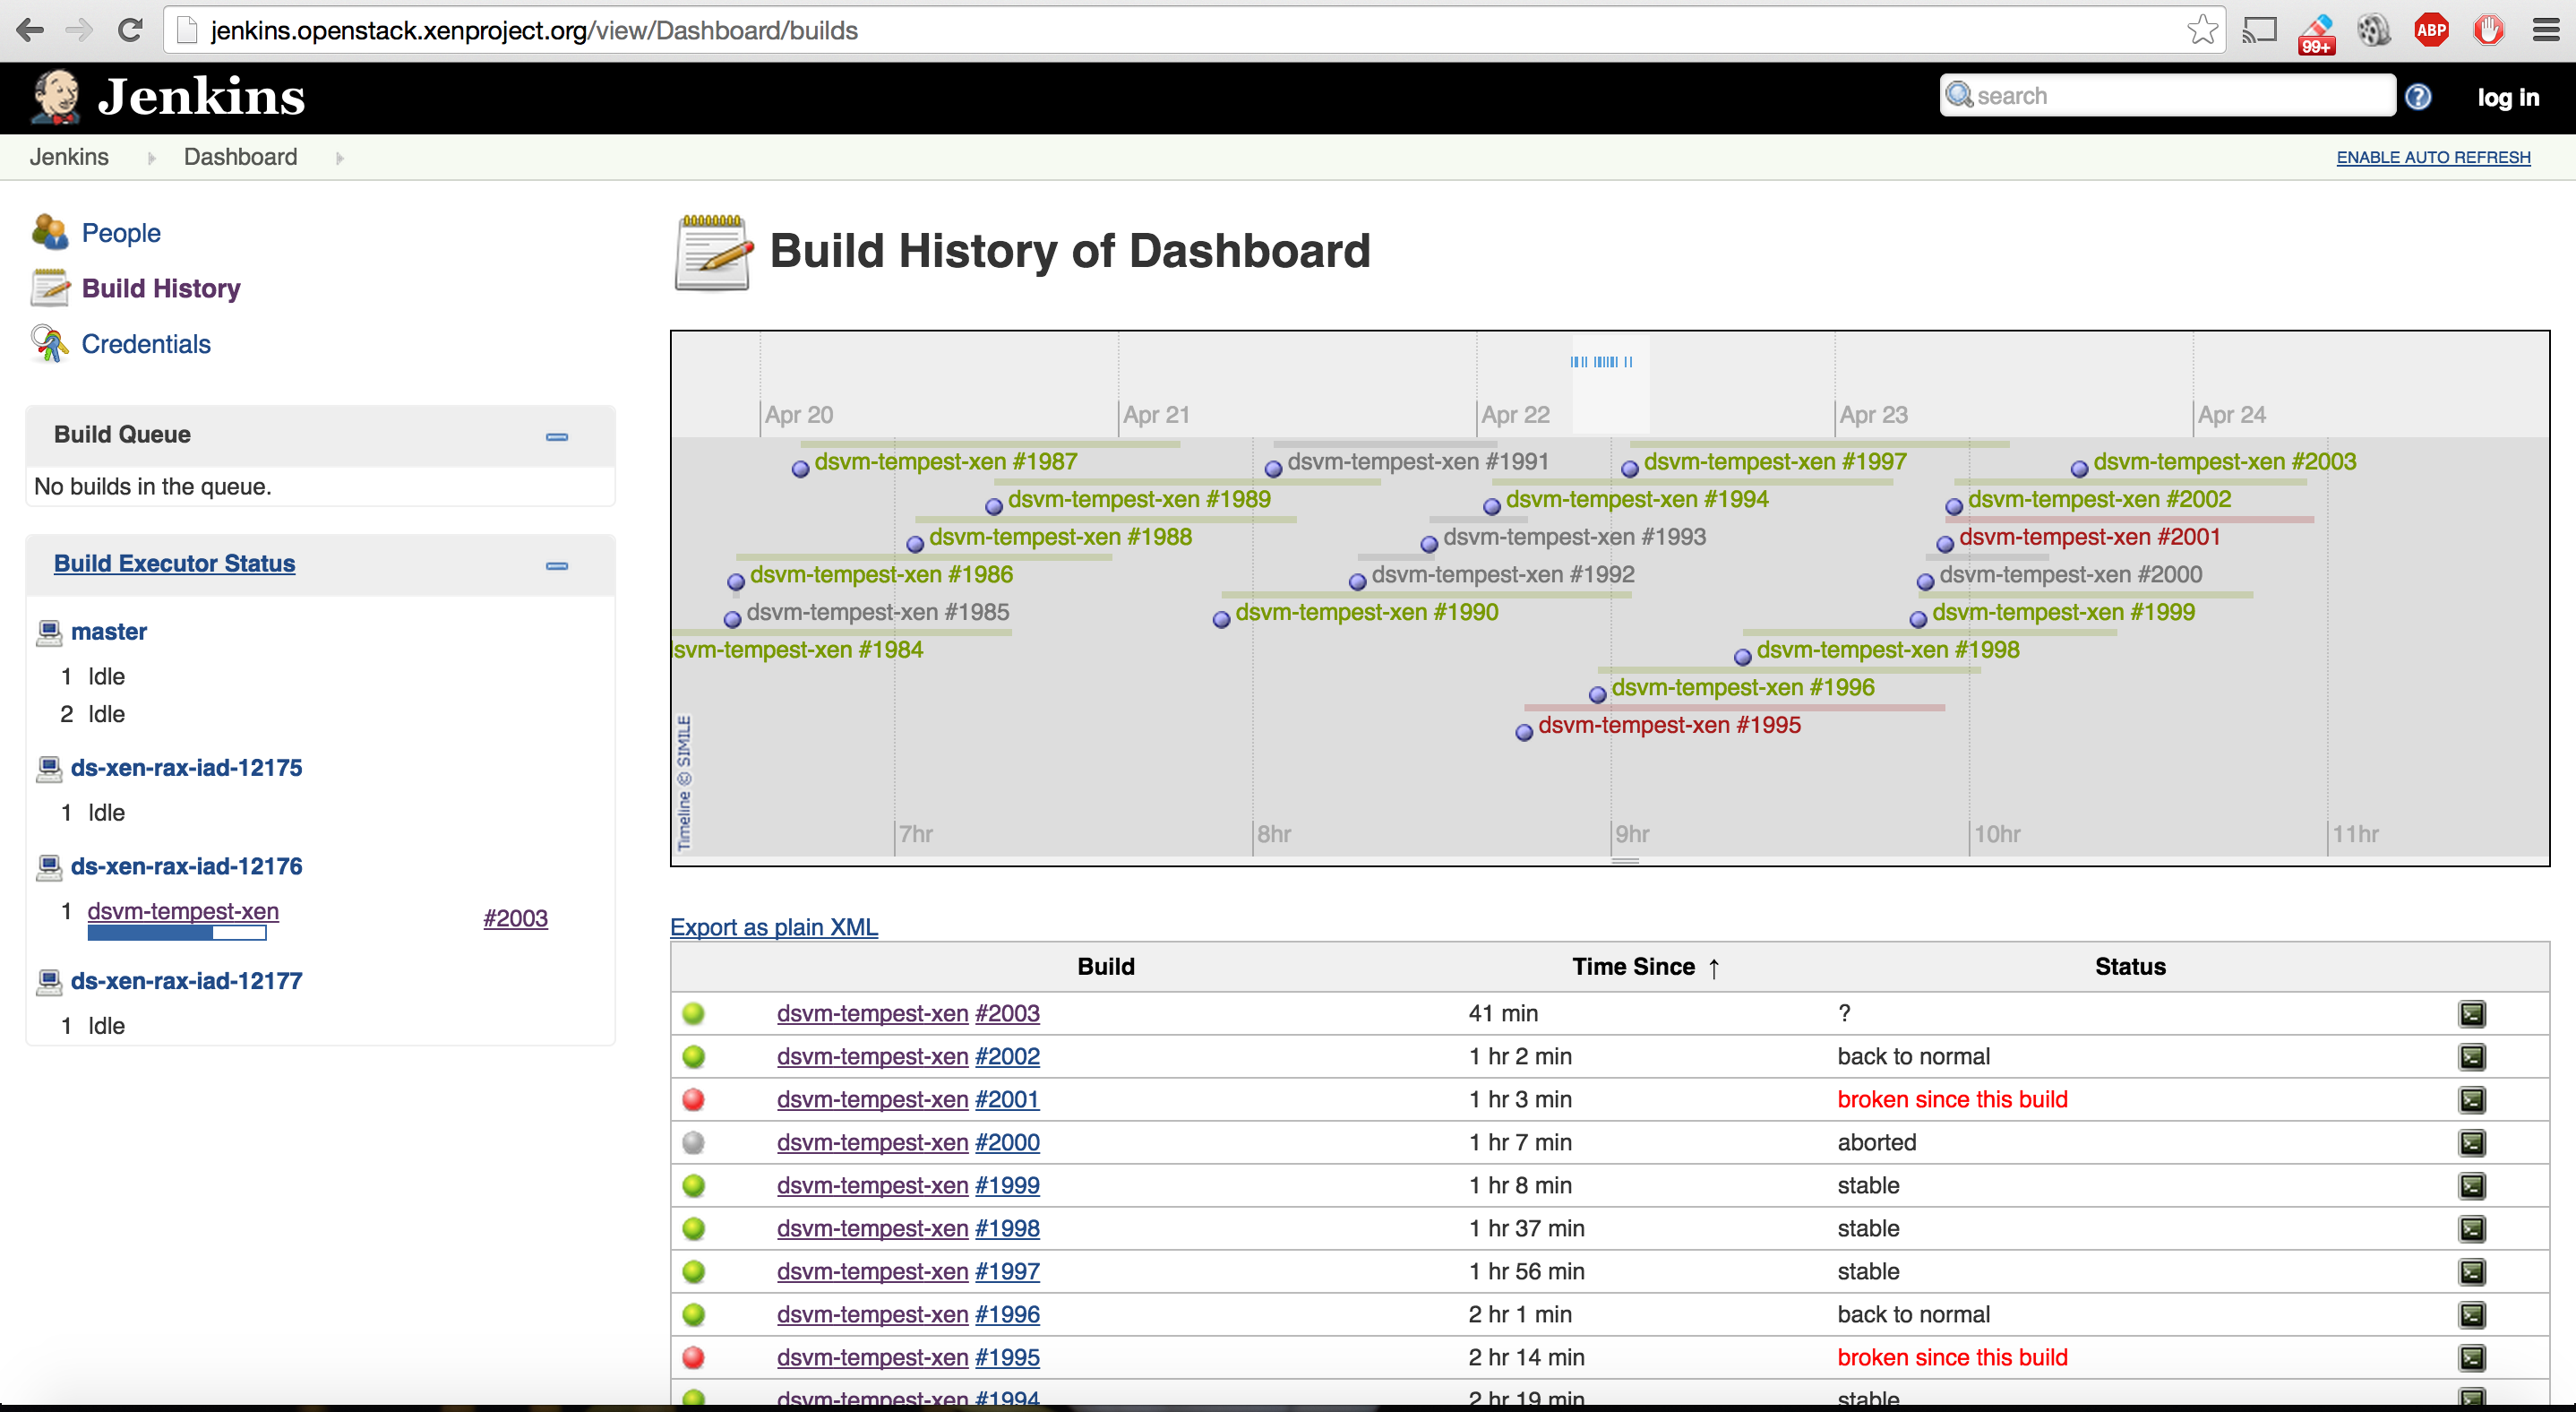Sort table by Status column header
The image size is (2576, 1412).
pos(2129,966)
